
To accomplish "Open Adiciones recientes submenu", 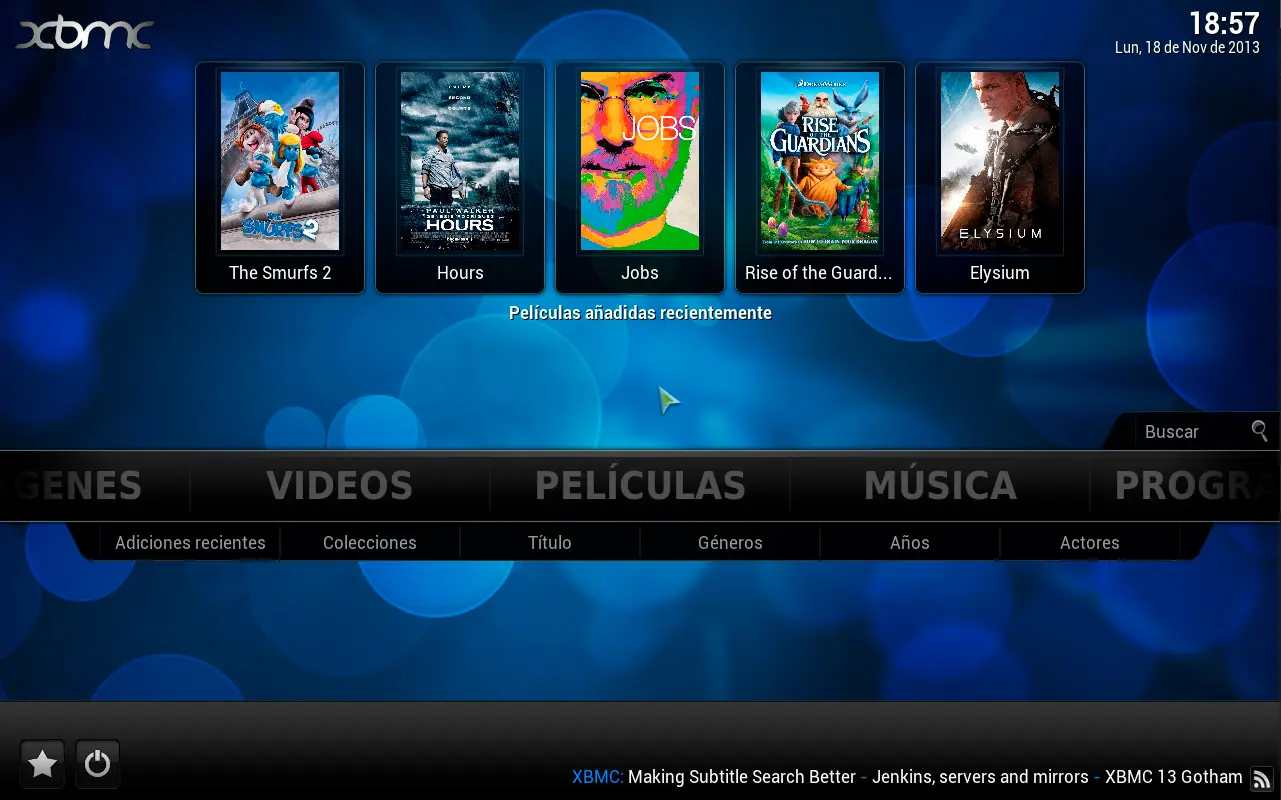I will 190,543.
